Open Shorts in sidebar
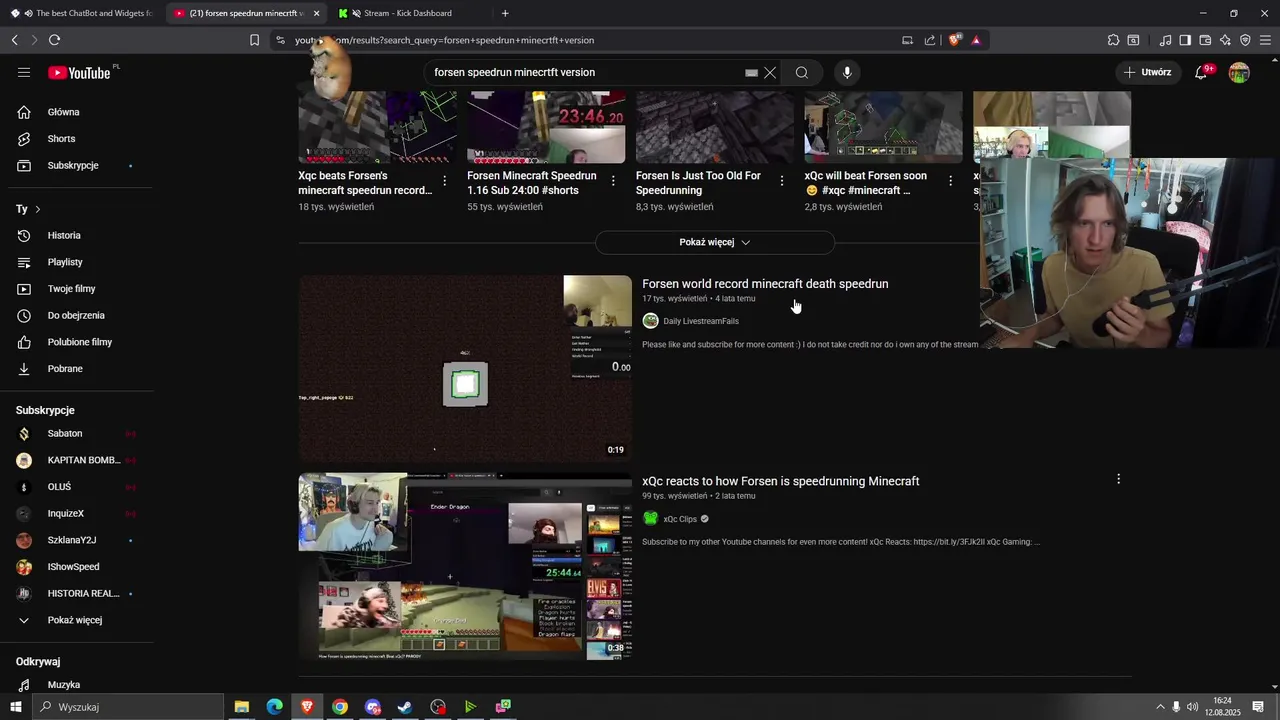 point(80,139)
